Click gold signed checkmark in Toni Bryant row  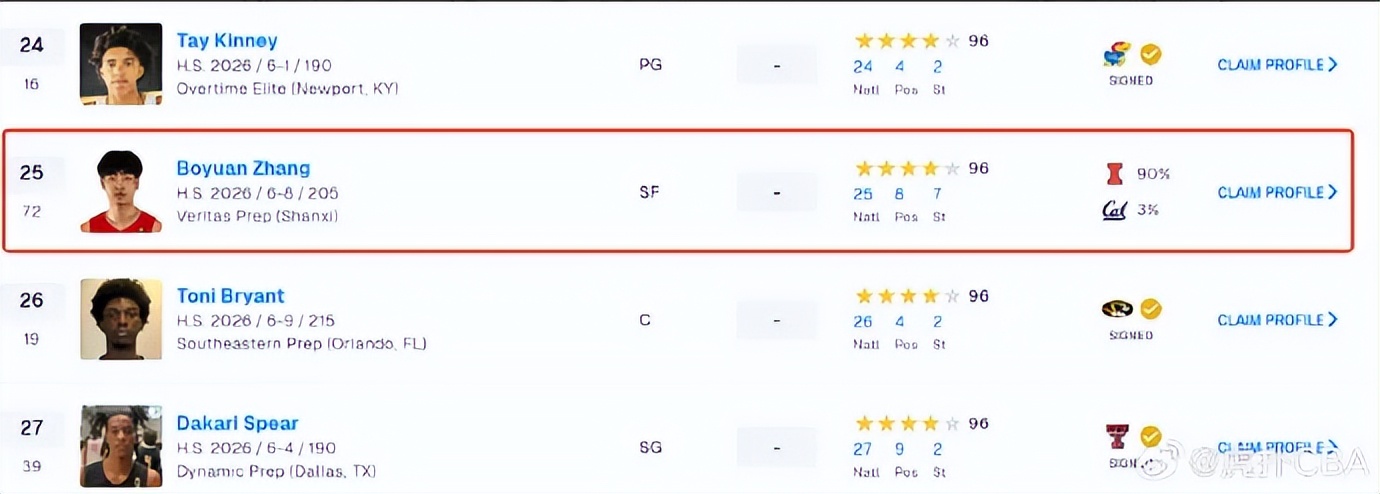tap(1151, 309)
